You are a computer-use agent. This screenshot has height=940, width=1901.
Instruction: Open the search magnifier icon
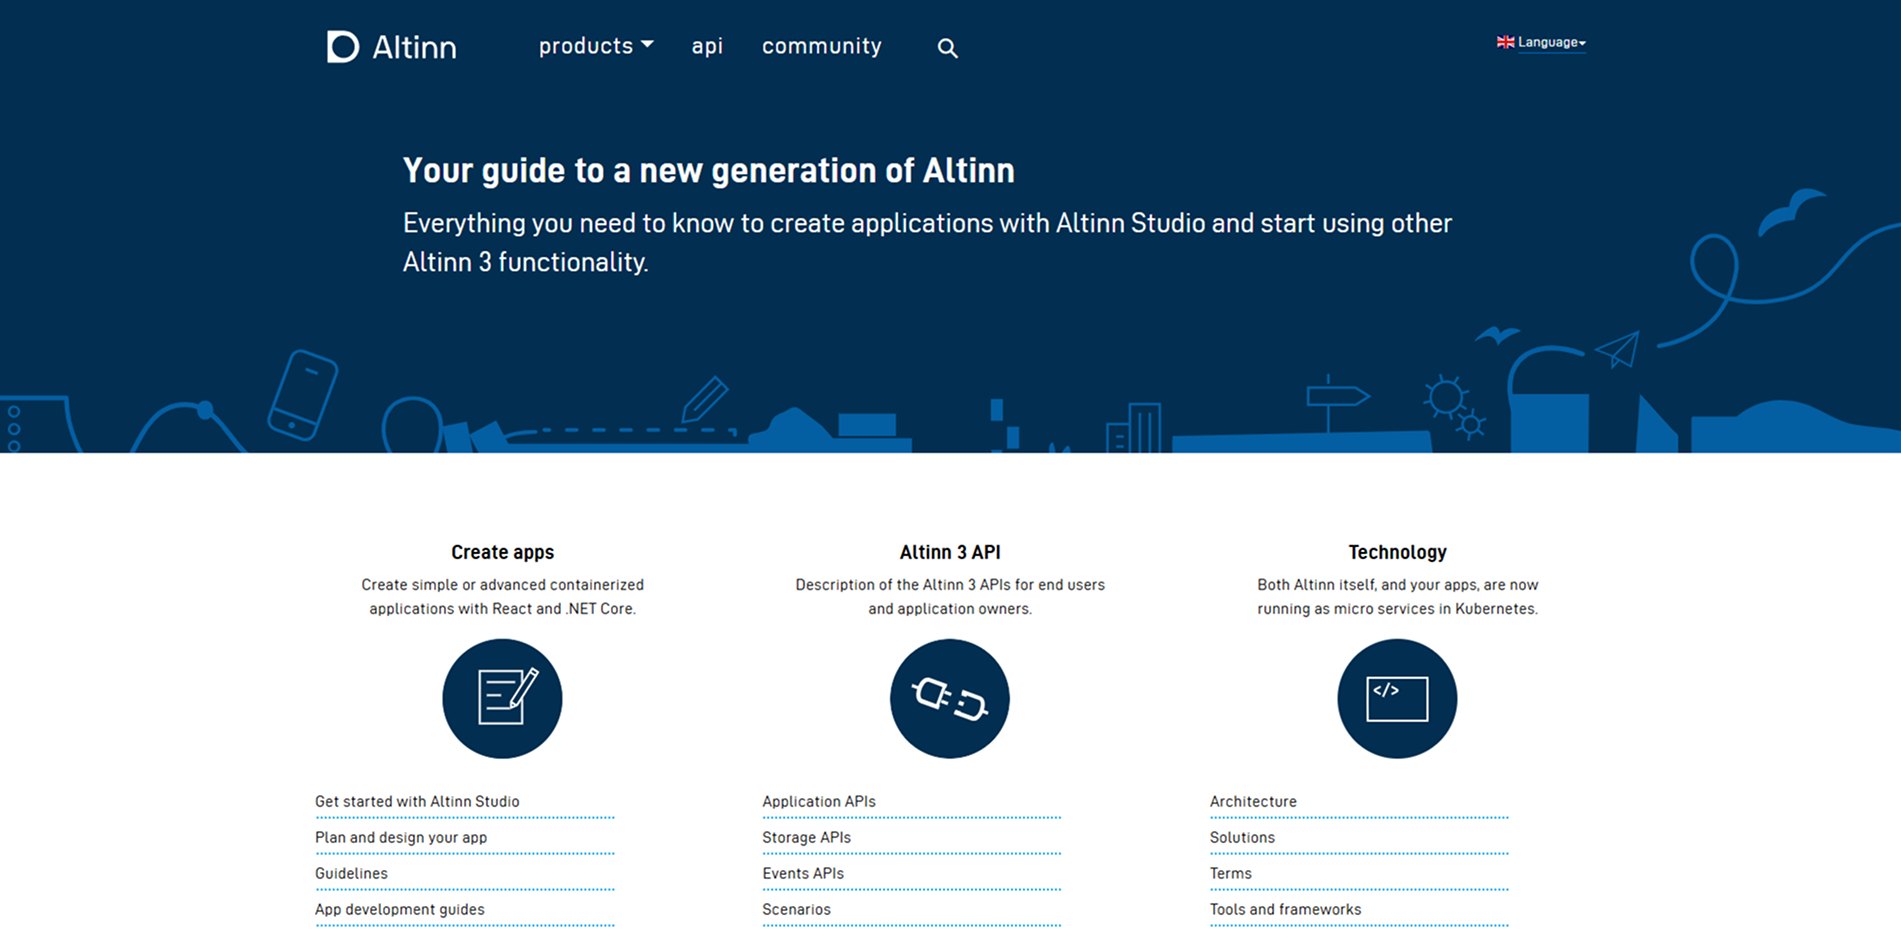(947, 48)
